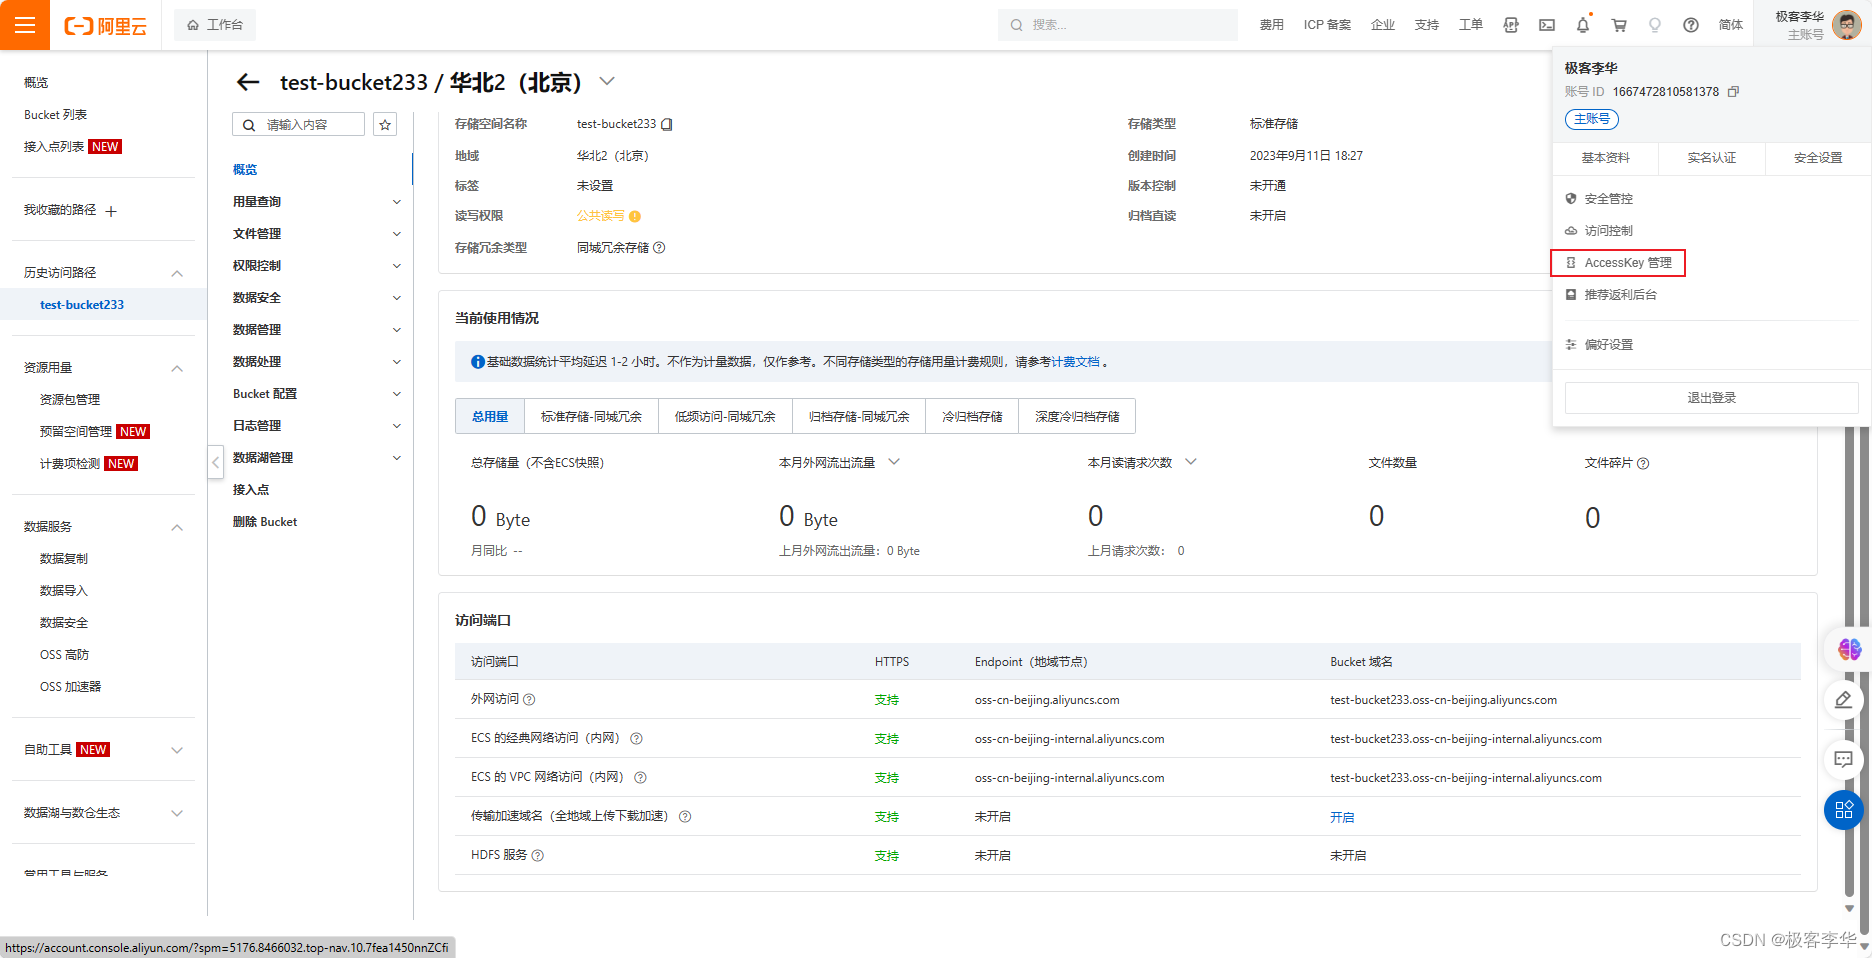Click the floating edit pencil icon
The width and height of the screenshot is (1872, 958).
pyautogui.click(x=1844, y=700)
